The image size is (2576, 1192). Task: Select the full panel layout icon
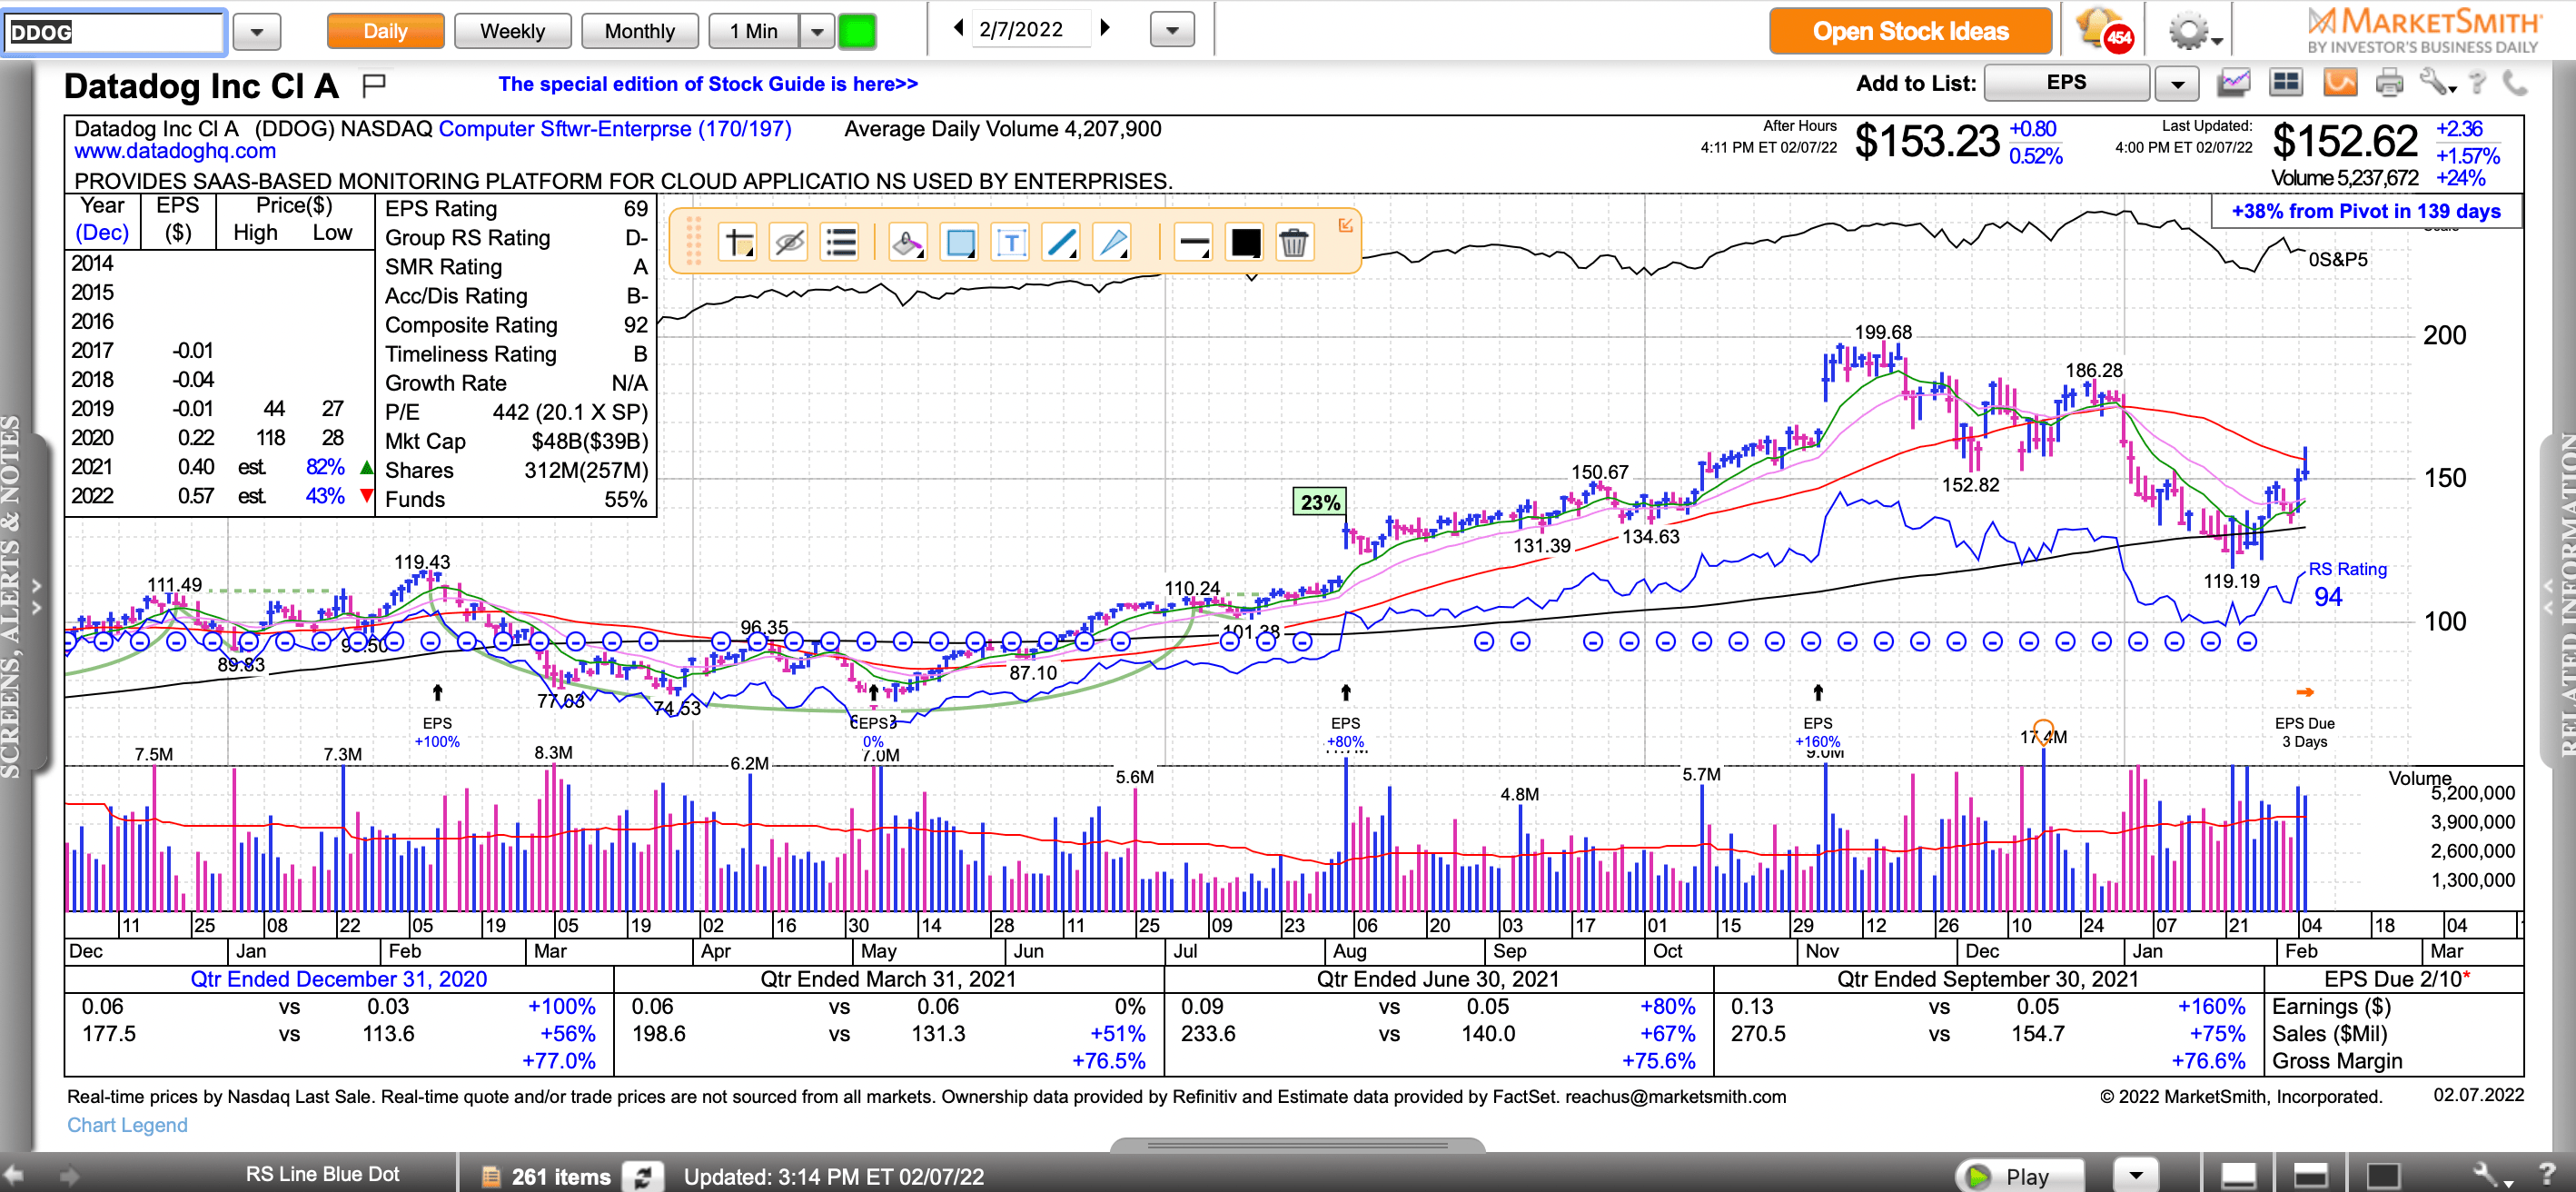tap(2383, 1176)
